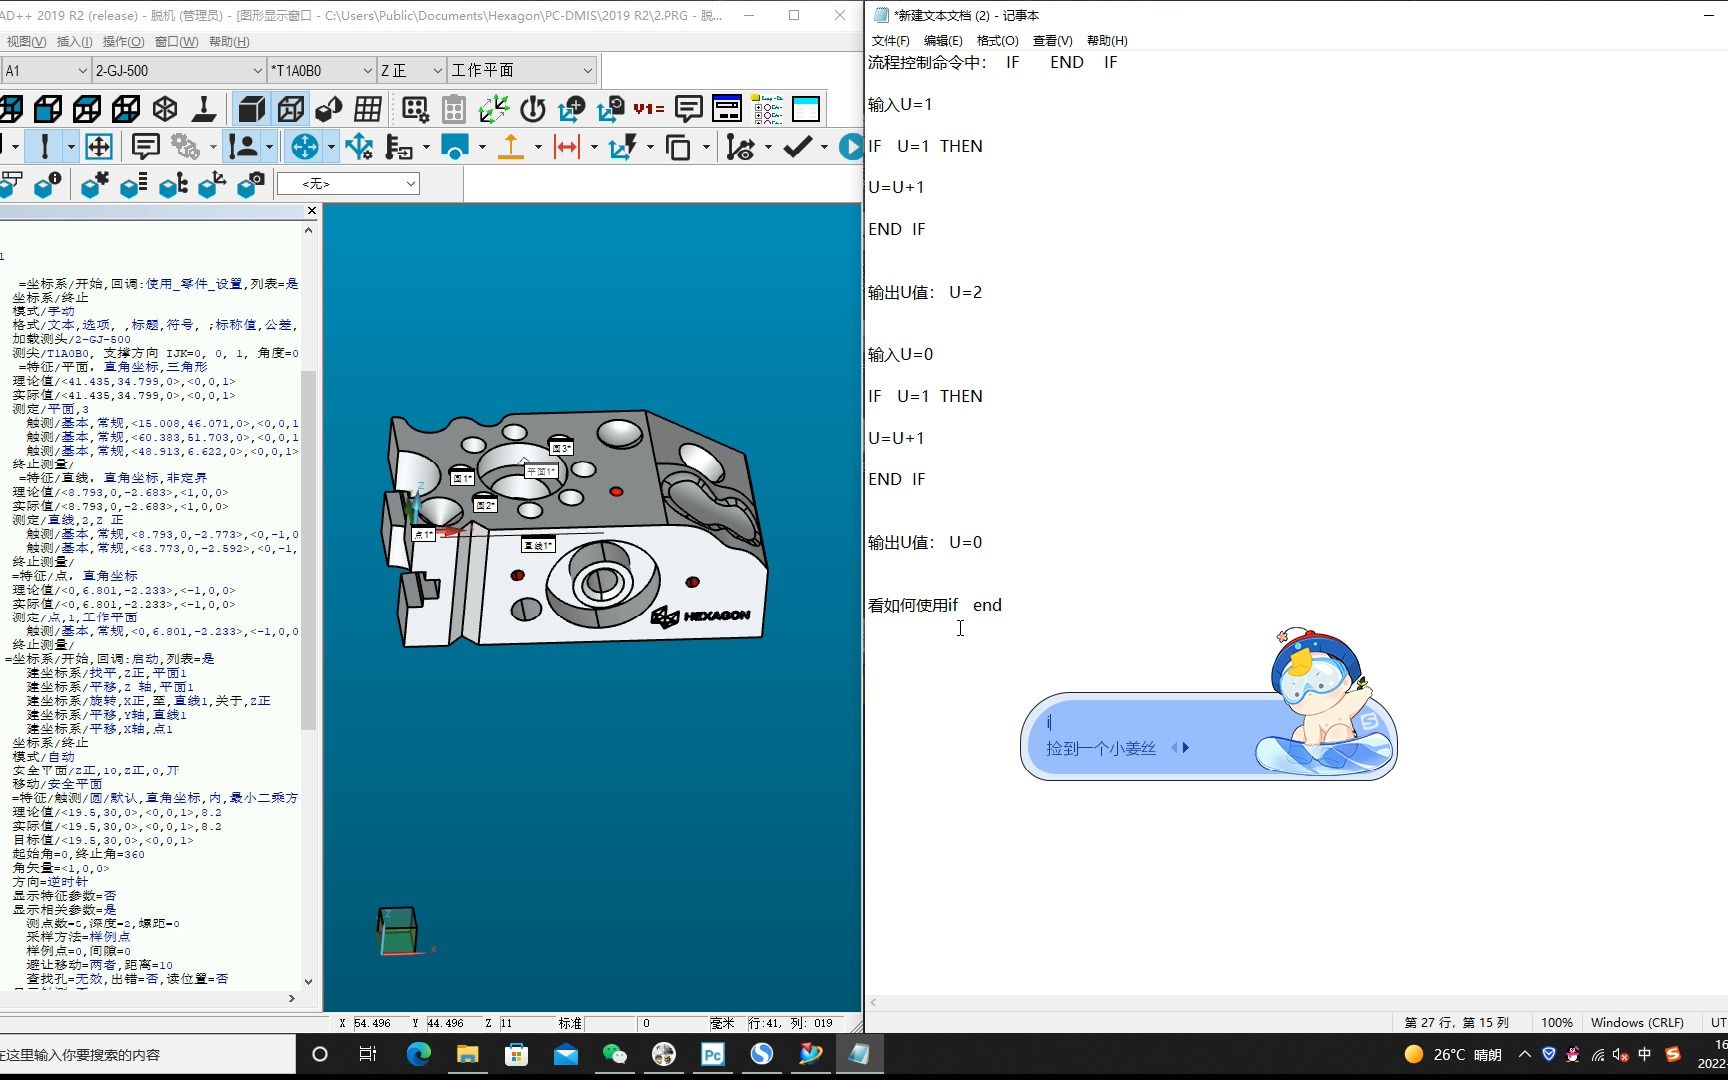Click the Notepad text line '看如何使用if end'

point(935,605)
